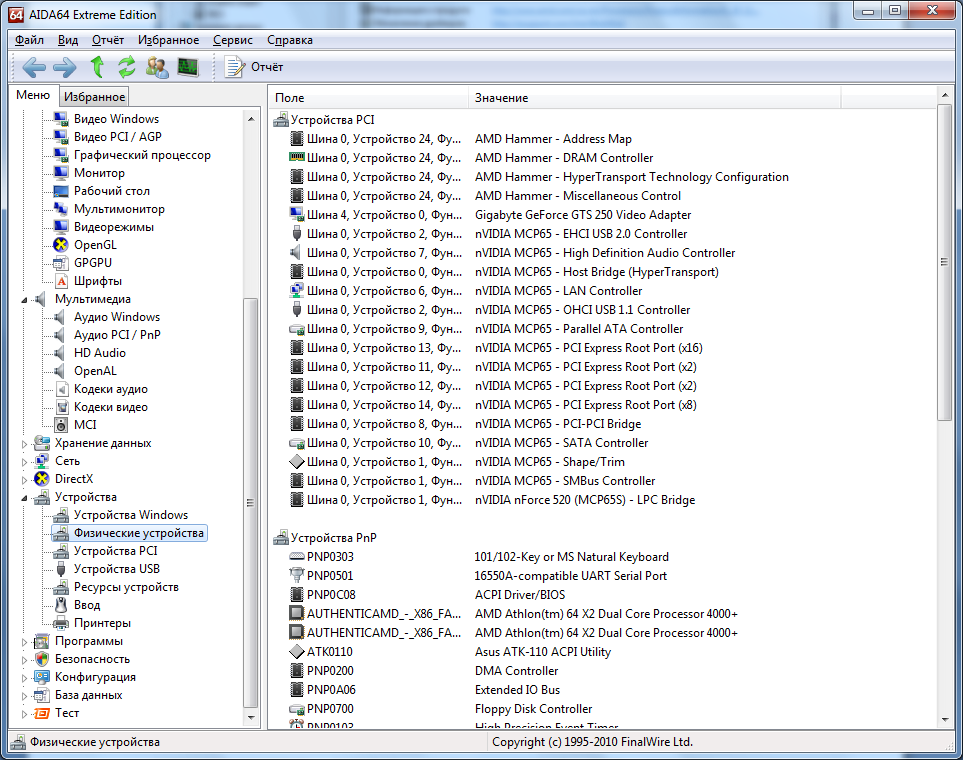Viewport: 963px width, 760px height.
Task: Select Устройства Windows in the tree
Action: tap(131, 515)
